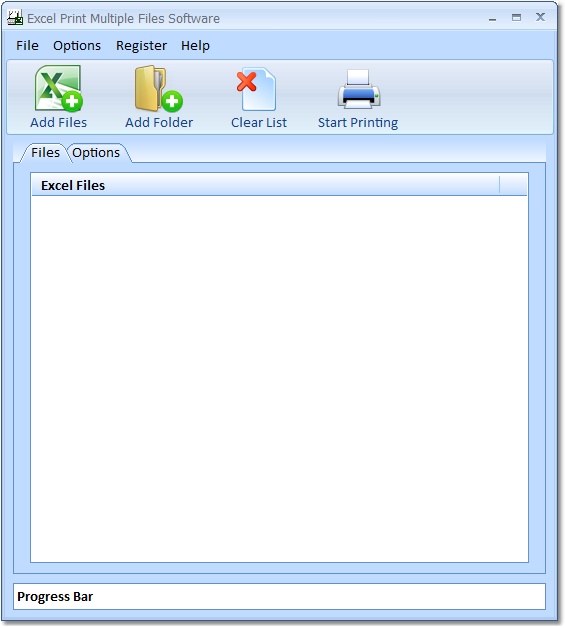
Task: Click the Start Printing printer icon
Action: tap(359, 89)
